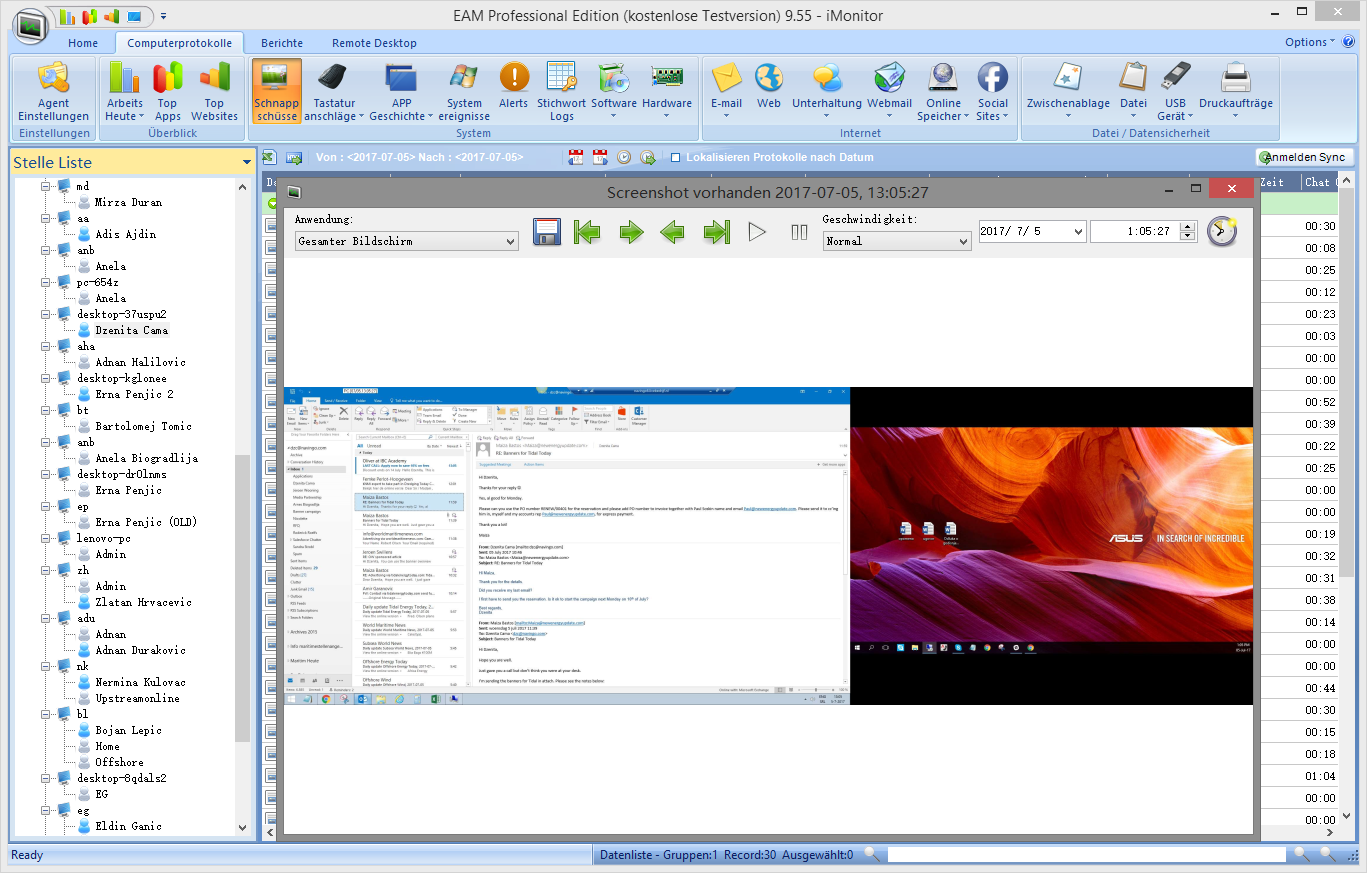Select Adnan Halilovic in the tree
Screen dimensions: 1367x873
coord(140,362)
